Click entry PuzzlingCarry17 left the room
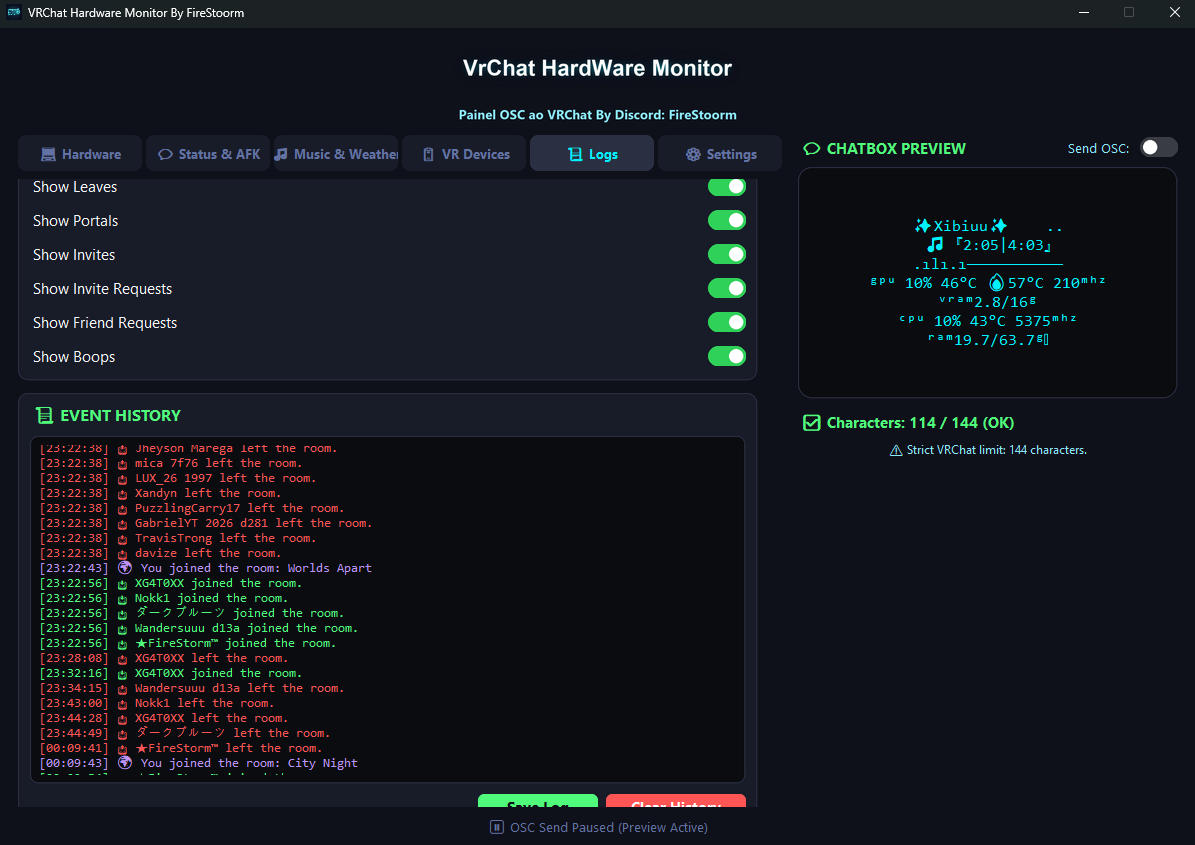Image resolution: width=1195 pixels, height=845 pixels. (191, 508)
